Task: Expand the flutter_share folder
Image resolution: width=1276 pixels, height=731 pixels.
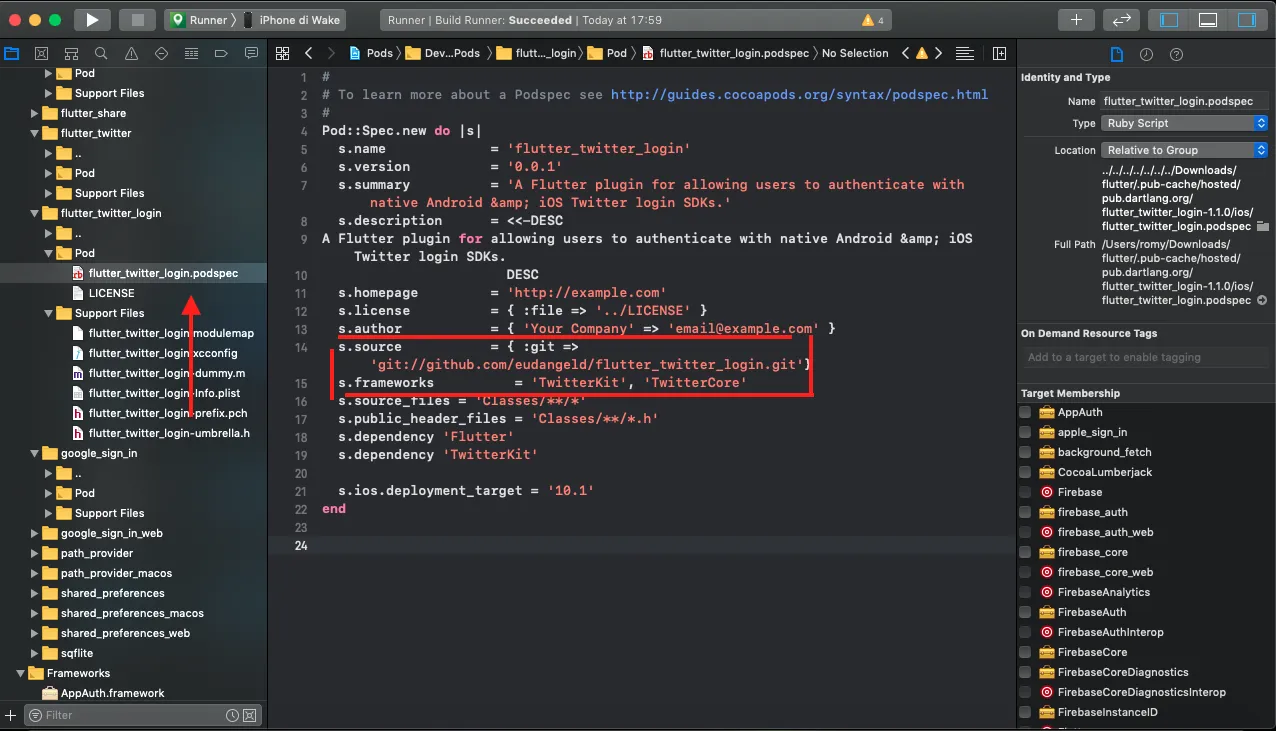Action: click(35, 113)
